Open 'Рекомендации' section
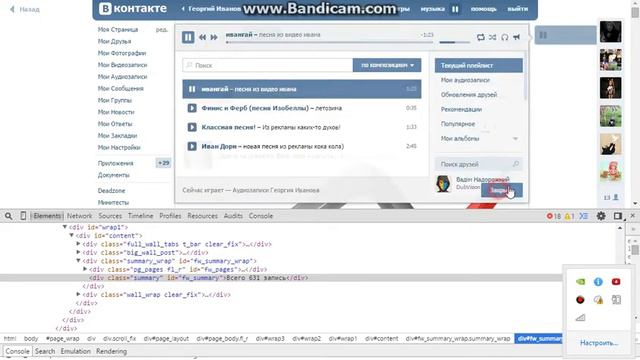This screenshot has width=640, height=360. [x=461, y=109]
